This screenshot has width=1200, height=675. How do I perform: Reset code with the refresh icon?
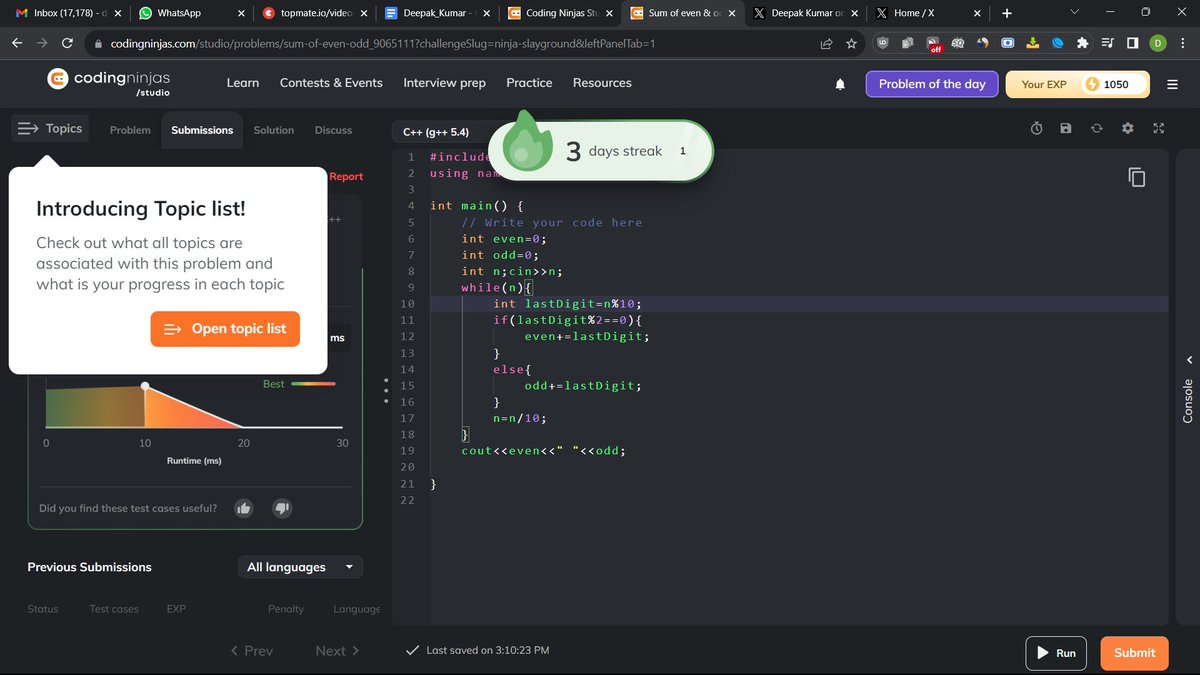point(1097,128)
